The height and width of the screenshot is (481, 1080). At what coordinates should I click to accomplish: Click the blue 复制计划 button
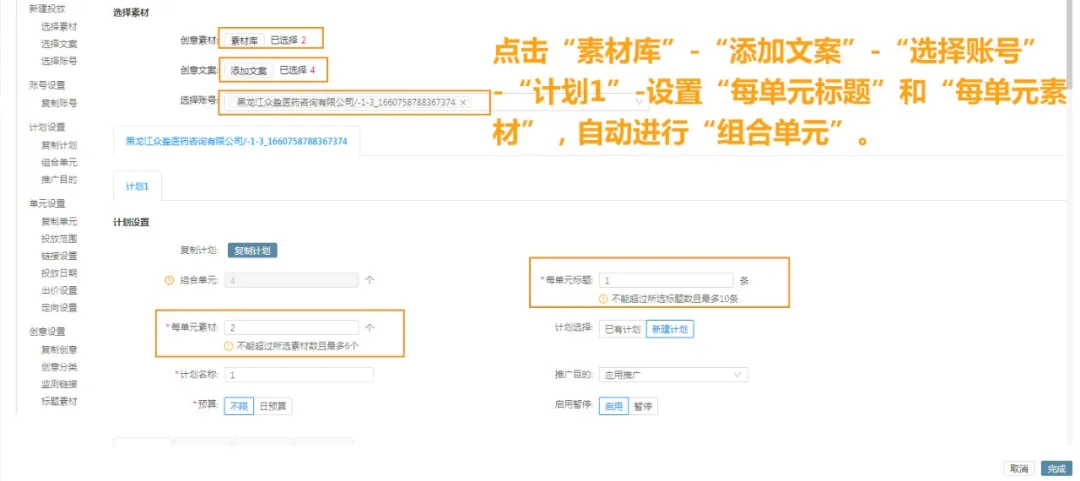(252, 251)
